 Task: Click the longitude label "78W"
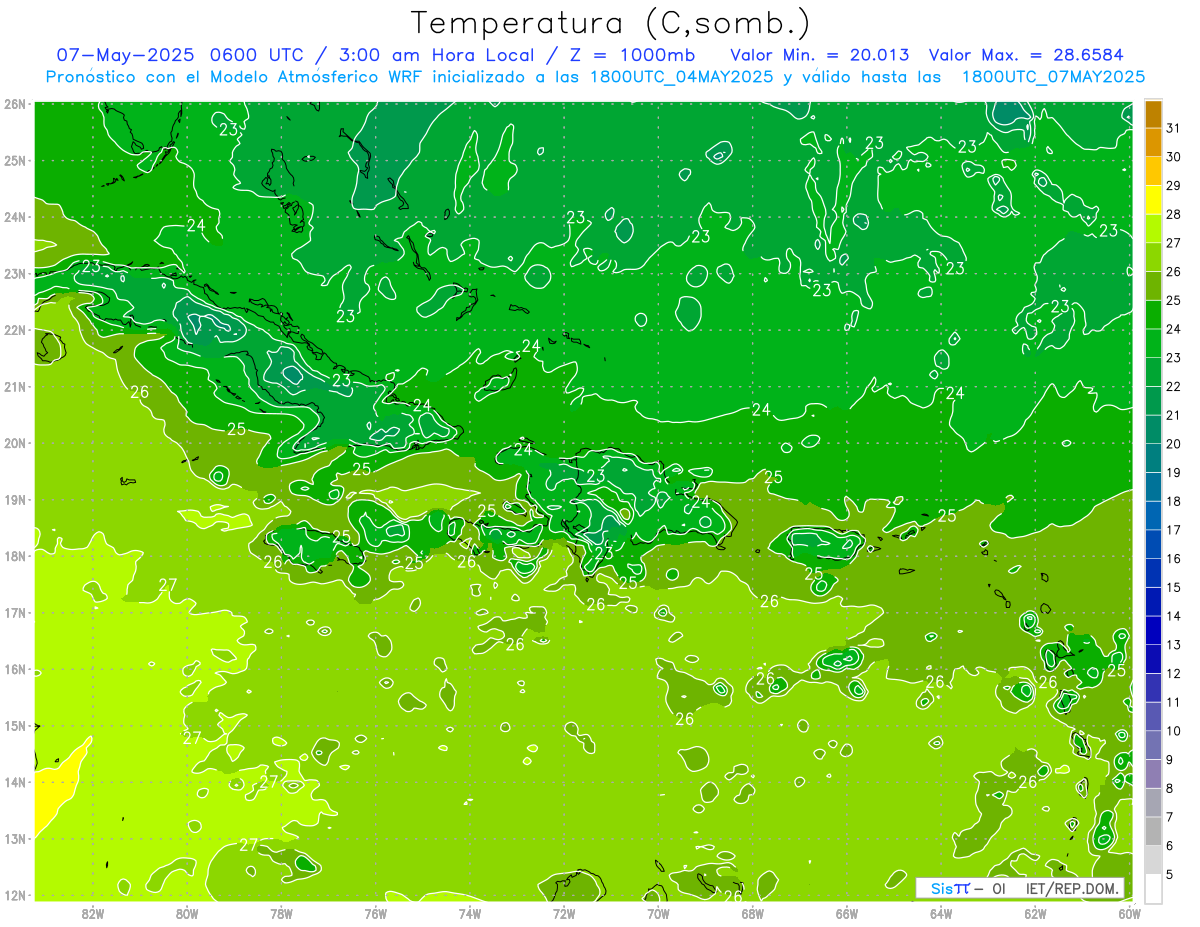(281, 913)
